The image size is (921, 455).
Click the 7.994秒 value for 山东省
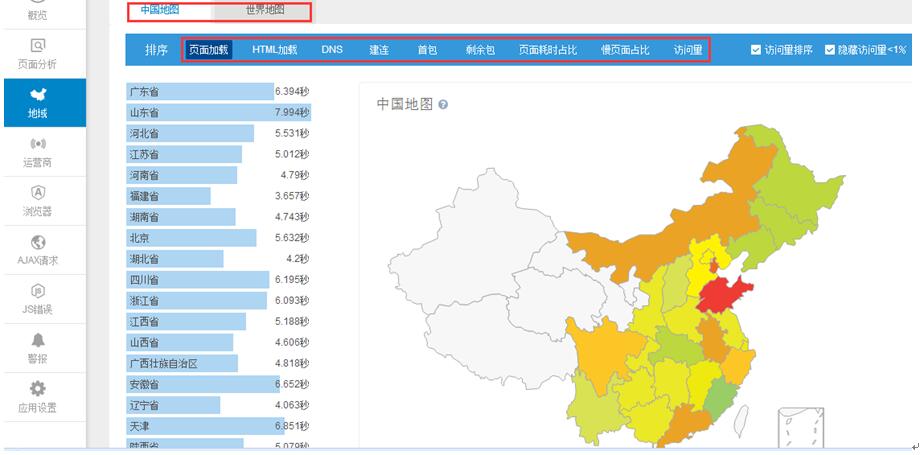click(292, 112)
